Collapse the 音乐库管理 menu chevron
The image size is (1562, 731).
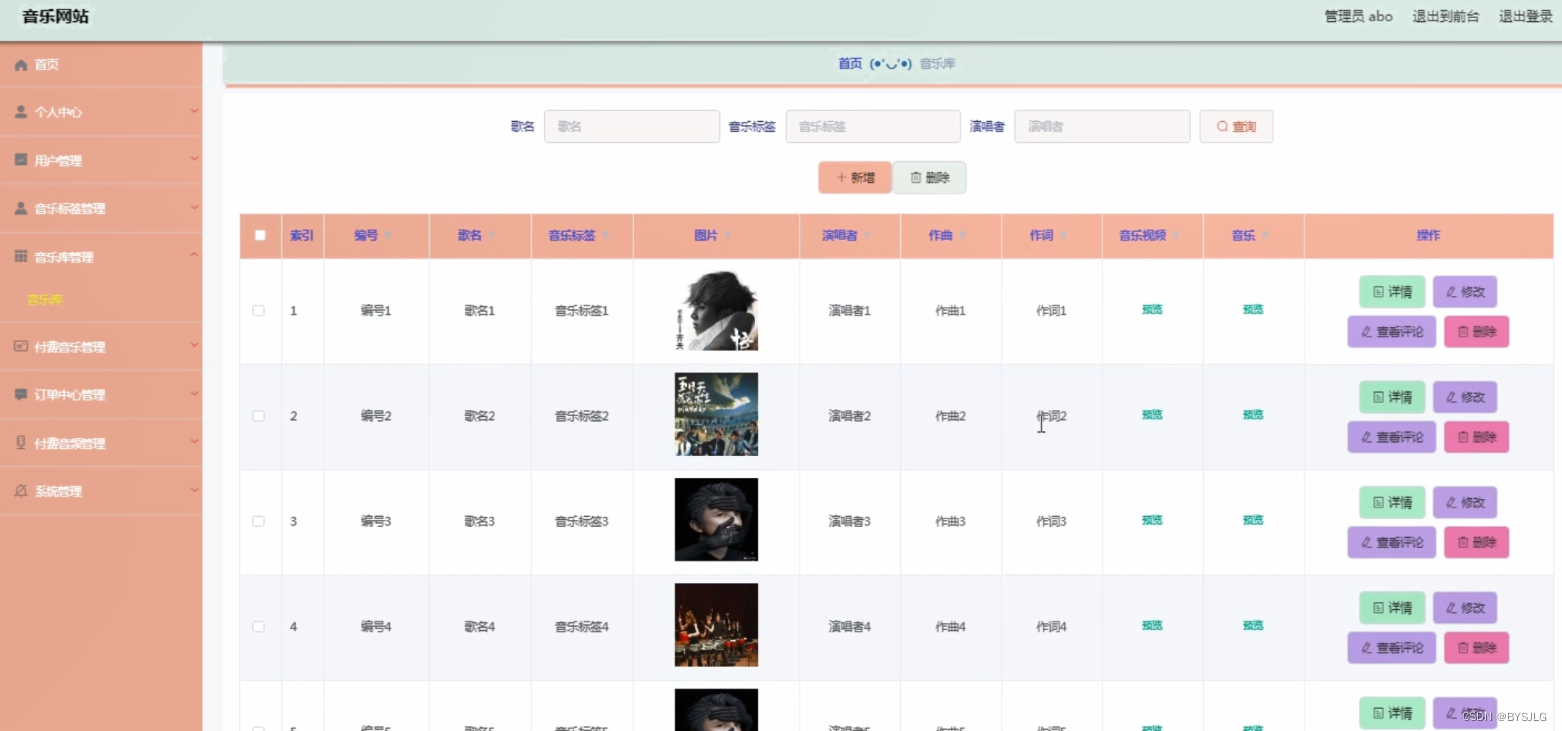(x=195, y=256)
